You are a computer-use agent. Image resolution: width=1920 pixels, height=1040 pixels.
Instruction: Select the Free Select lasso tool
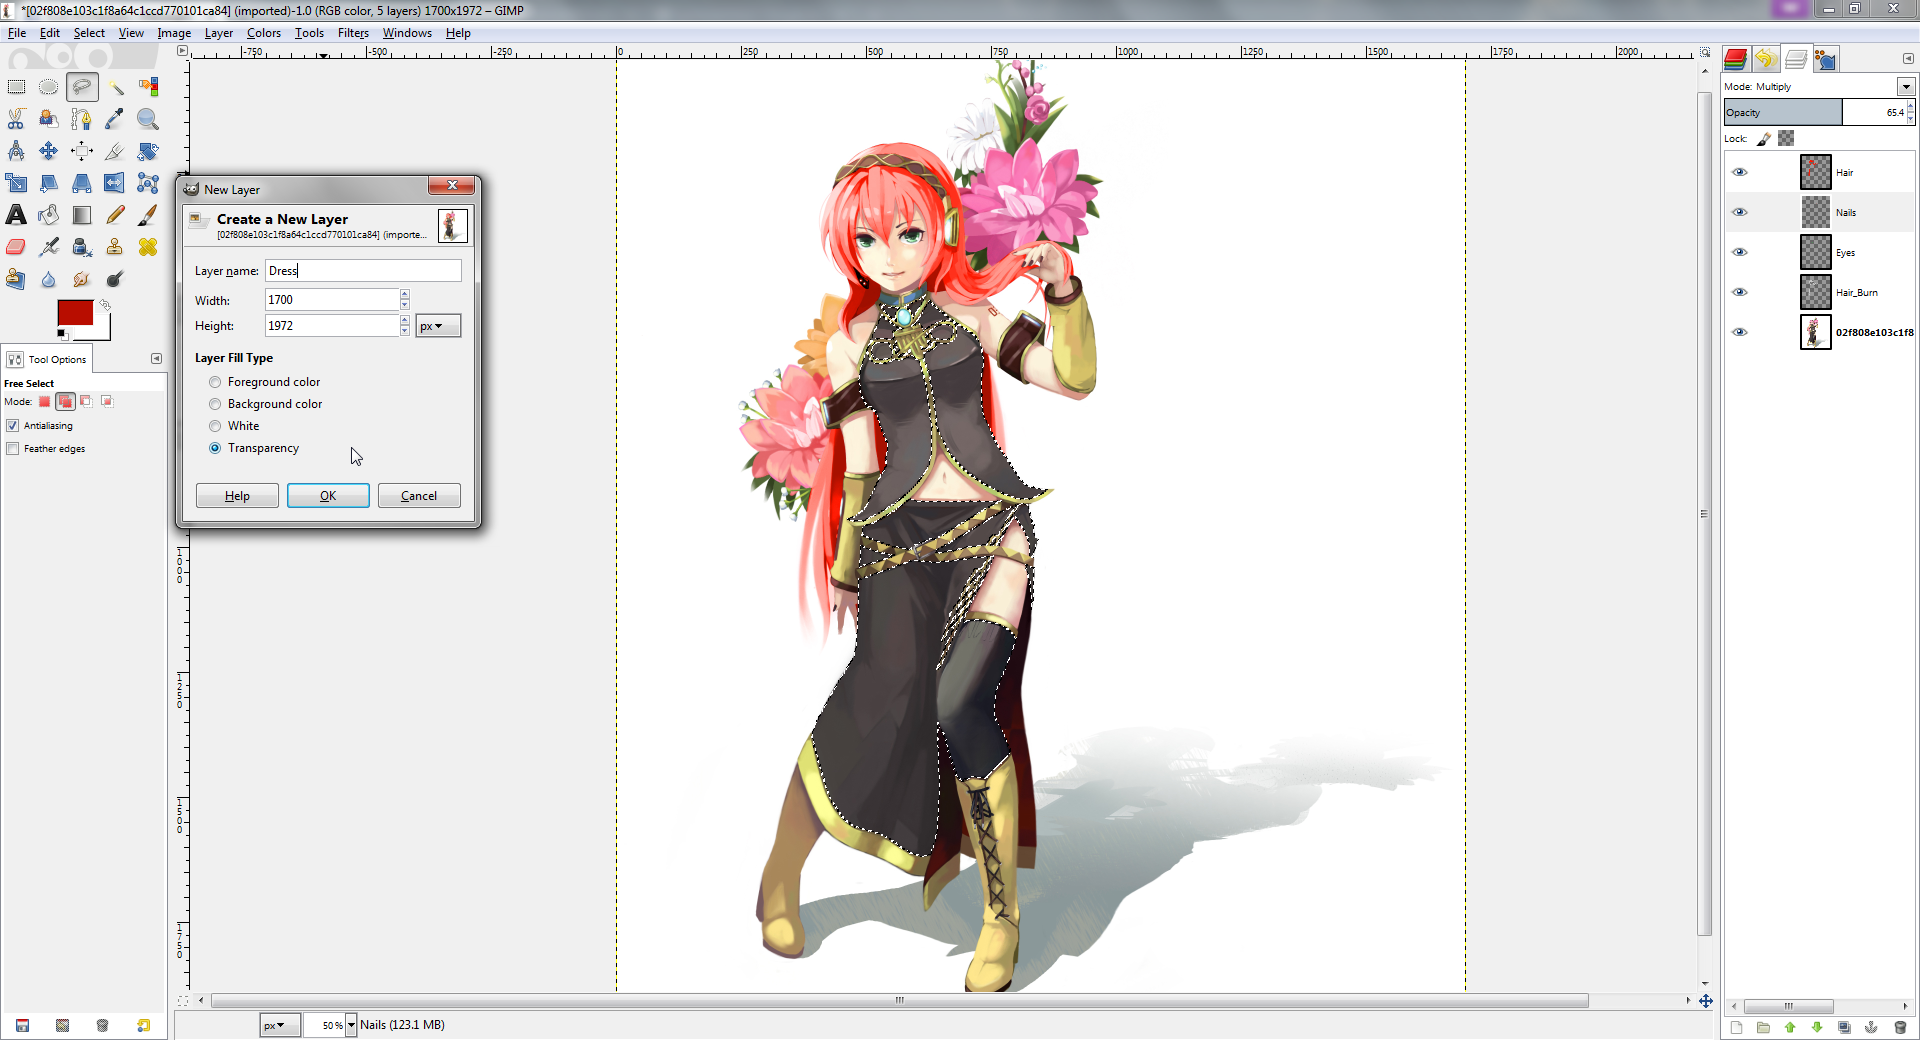coord(82,87)
